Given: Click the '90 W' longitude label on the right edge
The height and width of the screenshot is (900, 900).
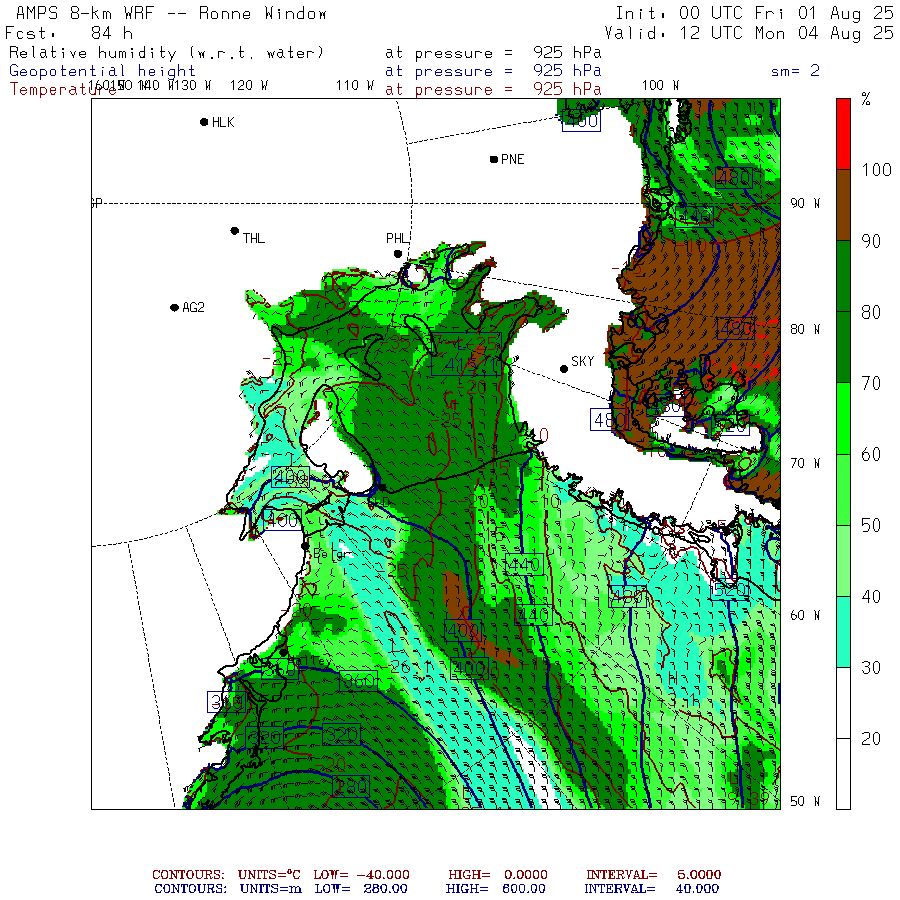Looking at the screenshot, I should point(805,203).
